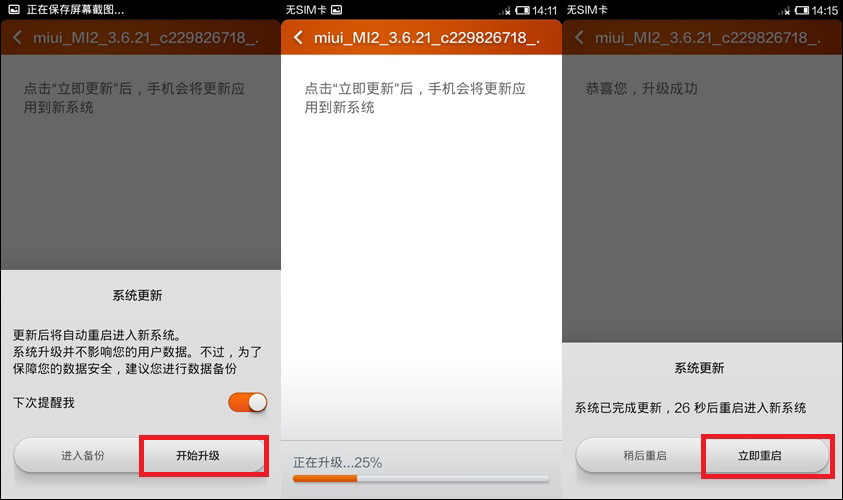Tap miui_MI2 title on the left screen
Image resolution: width=843 pixels, height=500 pixels.
(x=146, y=38)
